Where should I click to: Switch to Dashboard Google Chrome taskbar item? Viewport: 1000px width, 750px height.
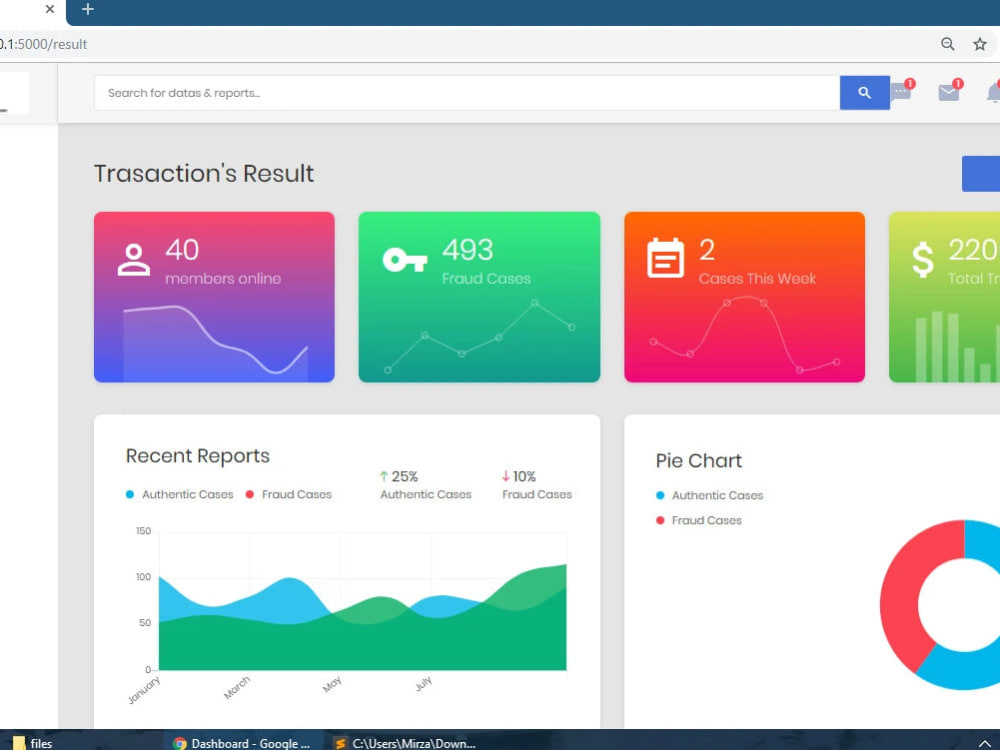click(242, 743)
